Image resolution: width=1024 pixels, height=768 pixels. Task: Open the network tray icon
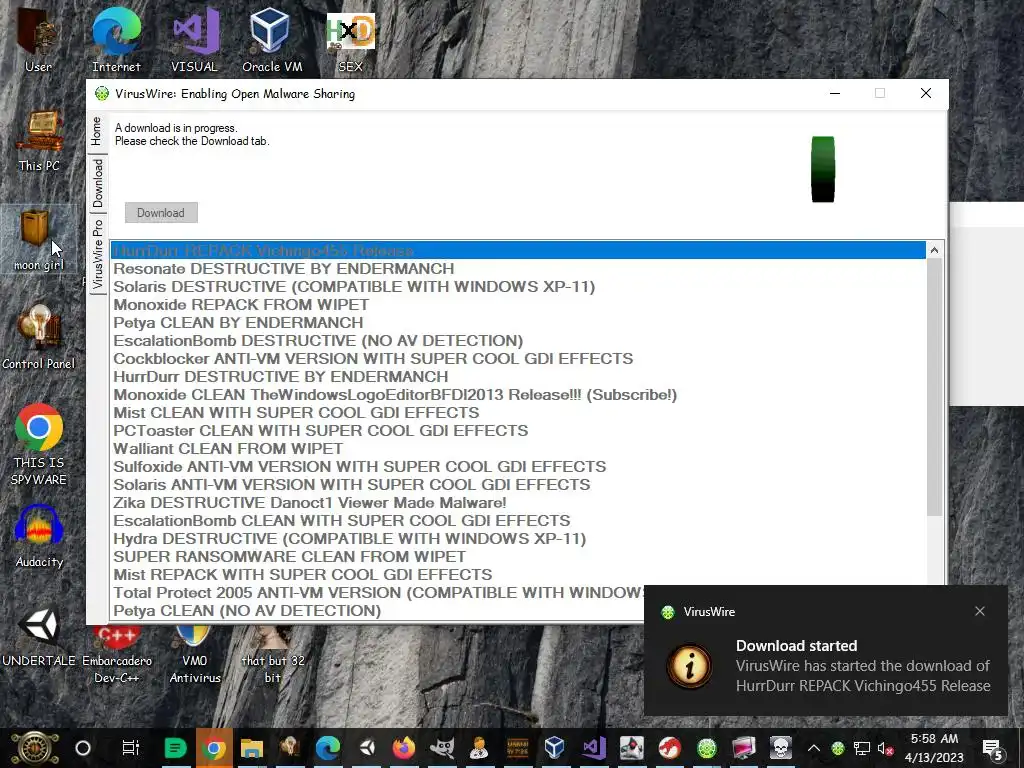(862, 748)
